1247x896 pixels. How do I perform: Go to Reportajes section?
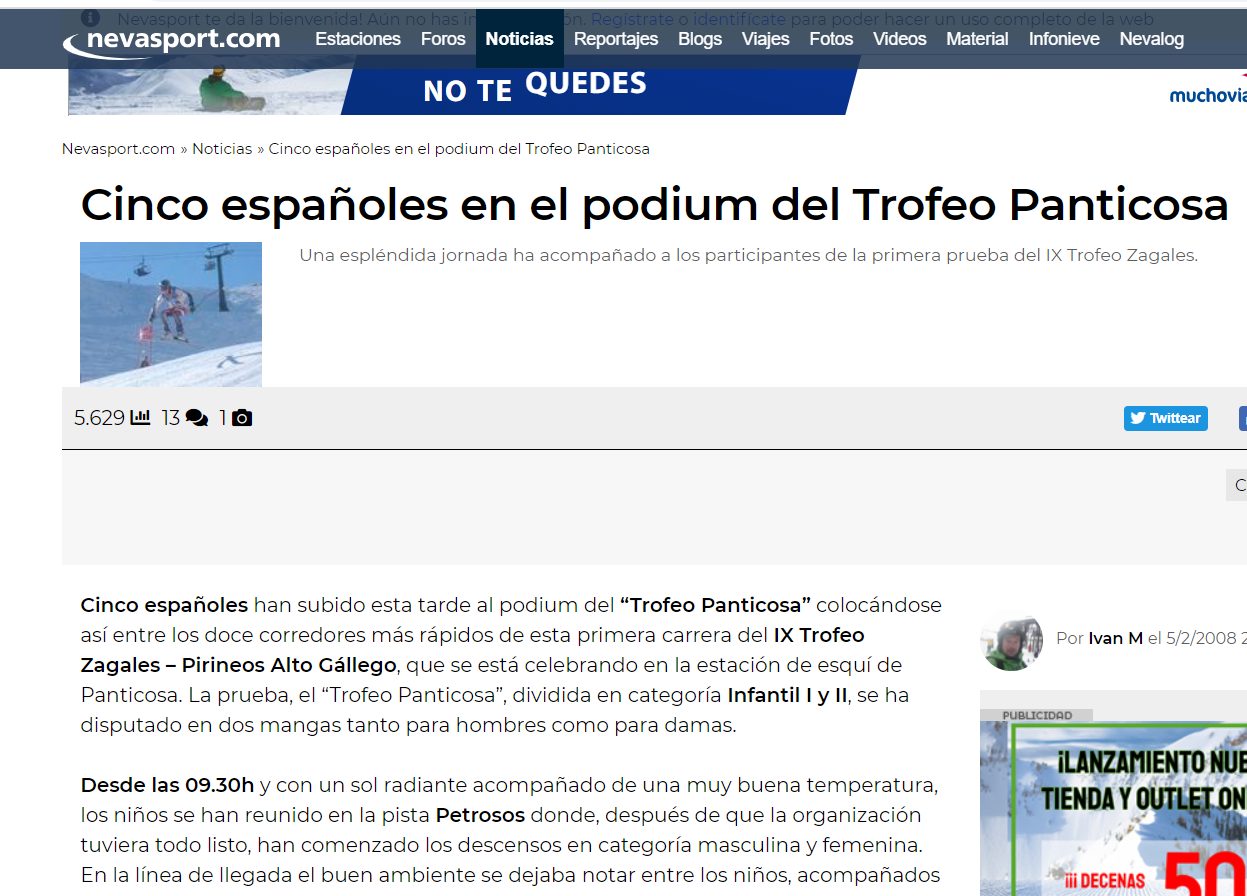click(616, 39)
